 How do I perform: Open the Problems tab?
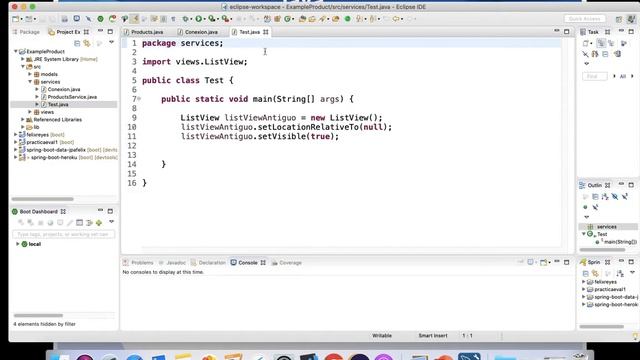point(138,263)
